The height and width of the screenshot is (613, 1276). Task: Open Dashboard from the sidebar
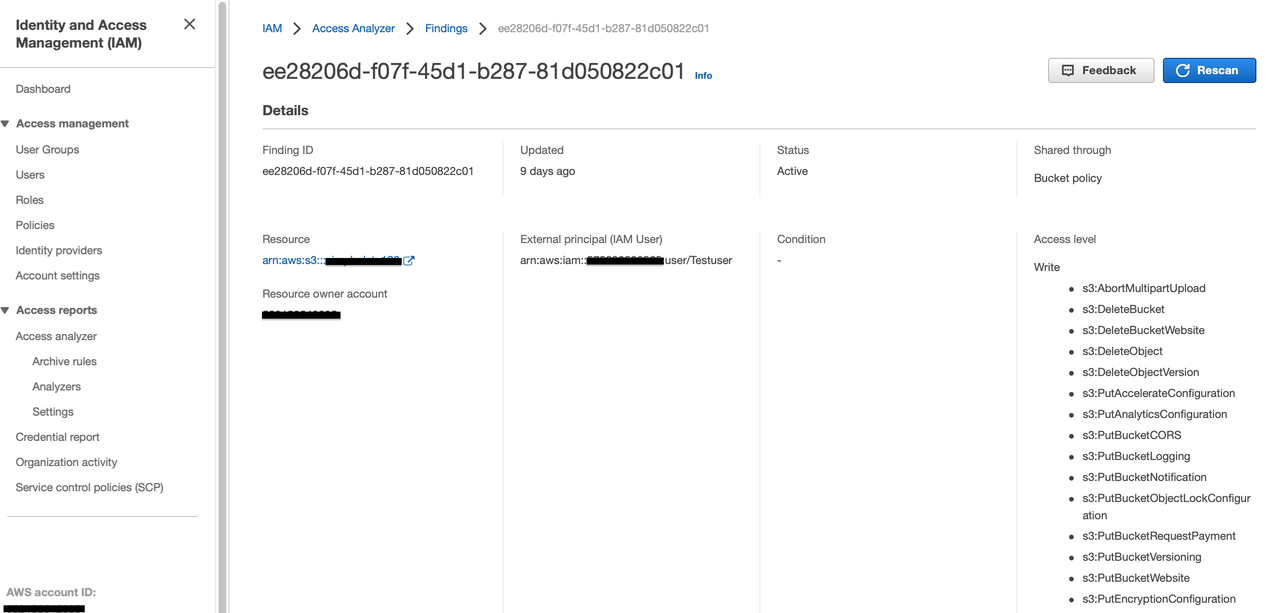[43, 88]
